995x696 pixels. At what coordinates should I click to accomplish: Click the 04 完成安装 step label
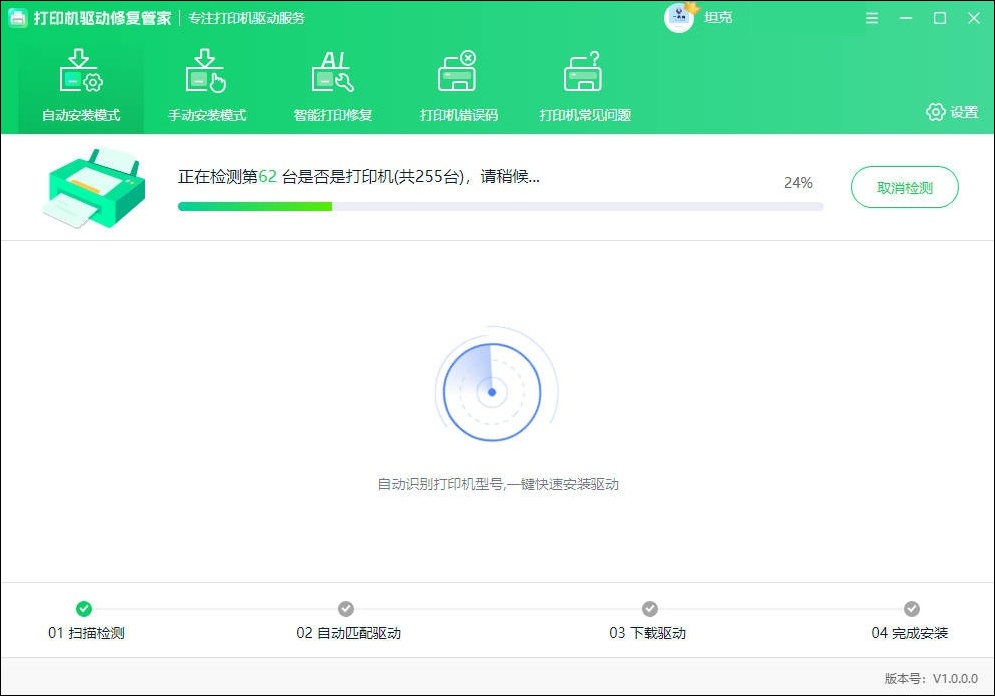coord(909,633)
